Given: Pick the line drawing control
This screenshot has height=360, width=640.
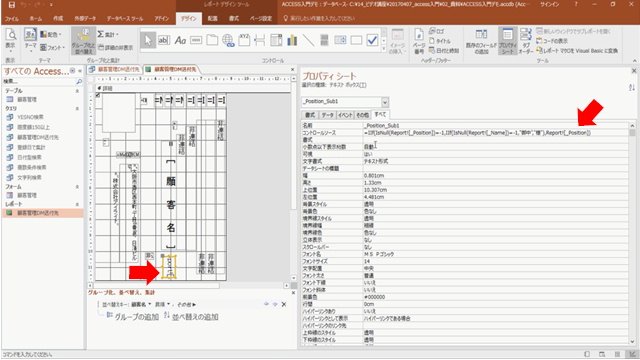Looking at the screenshot, I should pos(309,40).
